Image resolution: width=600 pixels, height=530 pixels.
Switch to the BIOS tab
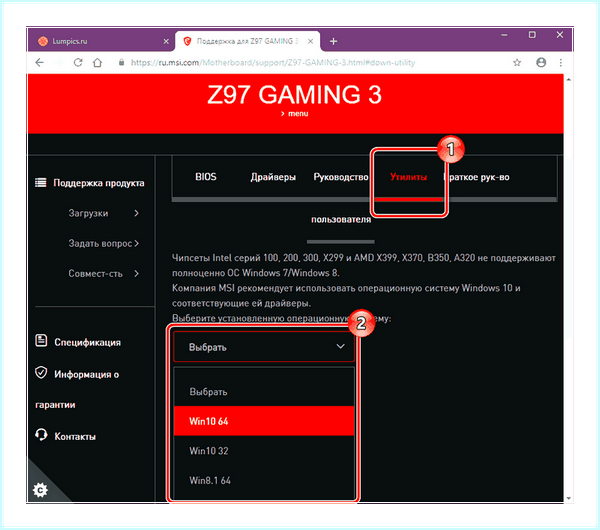[206, 177]
